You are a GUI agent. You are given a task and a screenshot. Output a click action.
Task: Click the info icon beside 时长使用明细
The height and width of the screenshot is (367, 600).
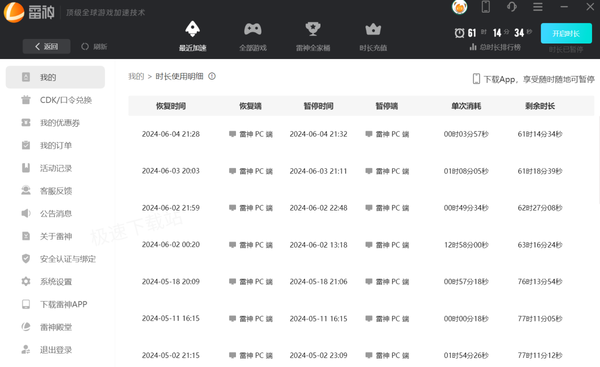(212, 76)
